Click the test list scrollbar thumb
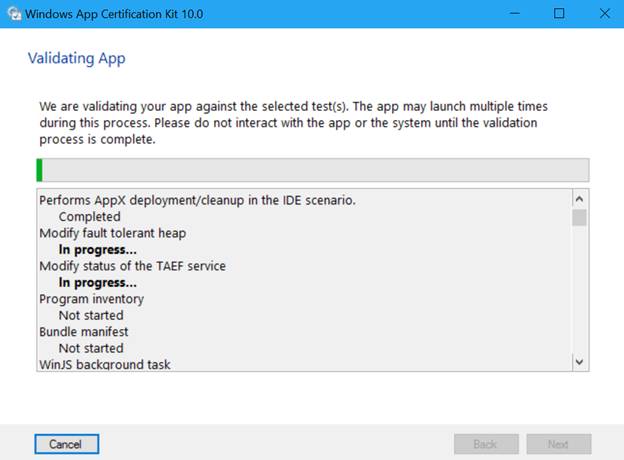 [579, 218]
